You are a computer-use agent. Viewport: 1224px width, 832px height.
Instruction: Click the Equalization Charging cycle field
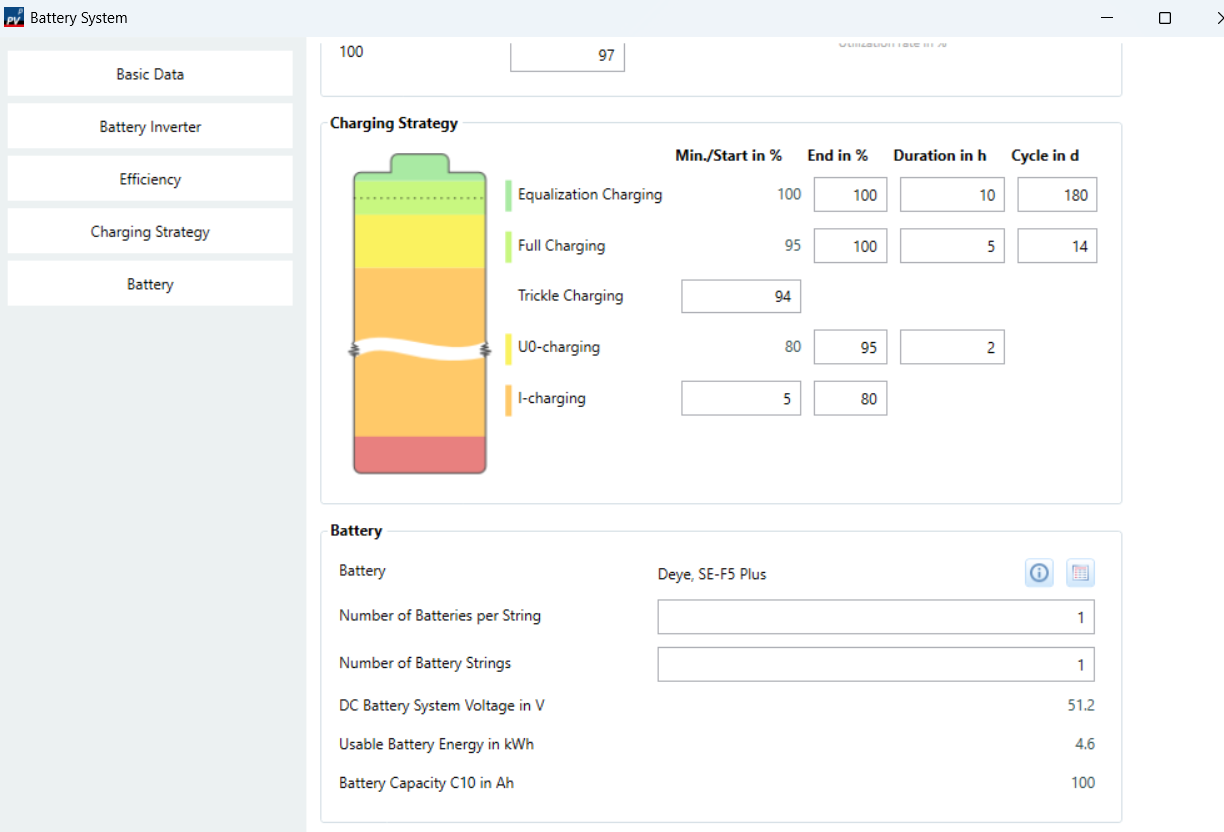coord(1057,195)
